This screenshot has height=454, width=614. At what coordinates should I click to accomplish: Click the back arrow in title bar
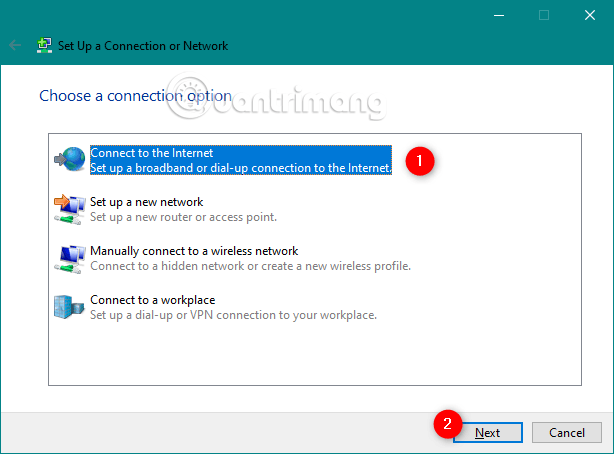(x=15, y=46)
